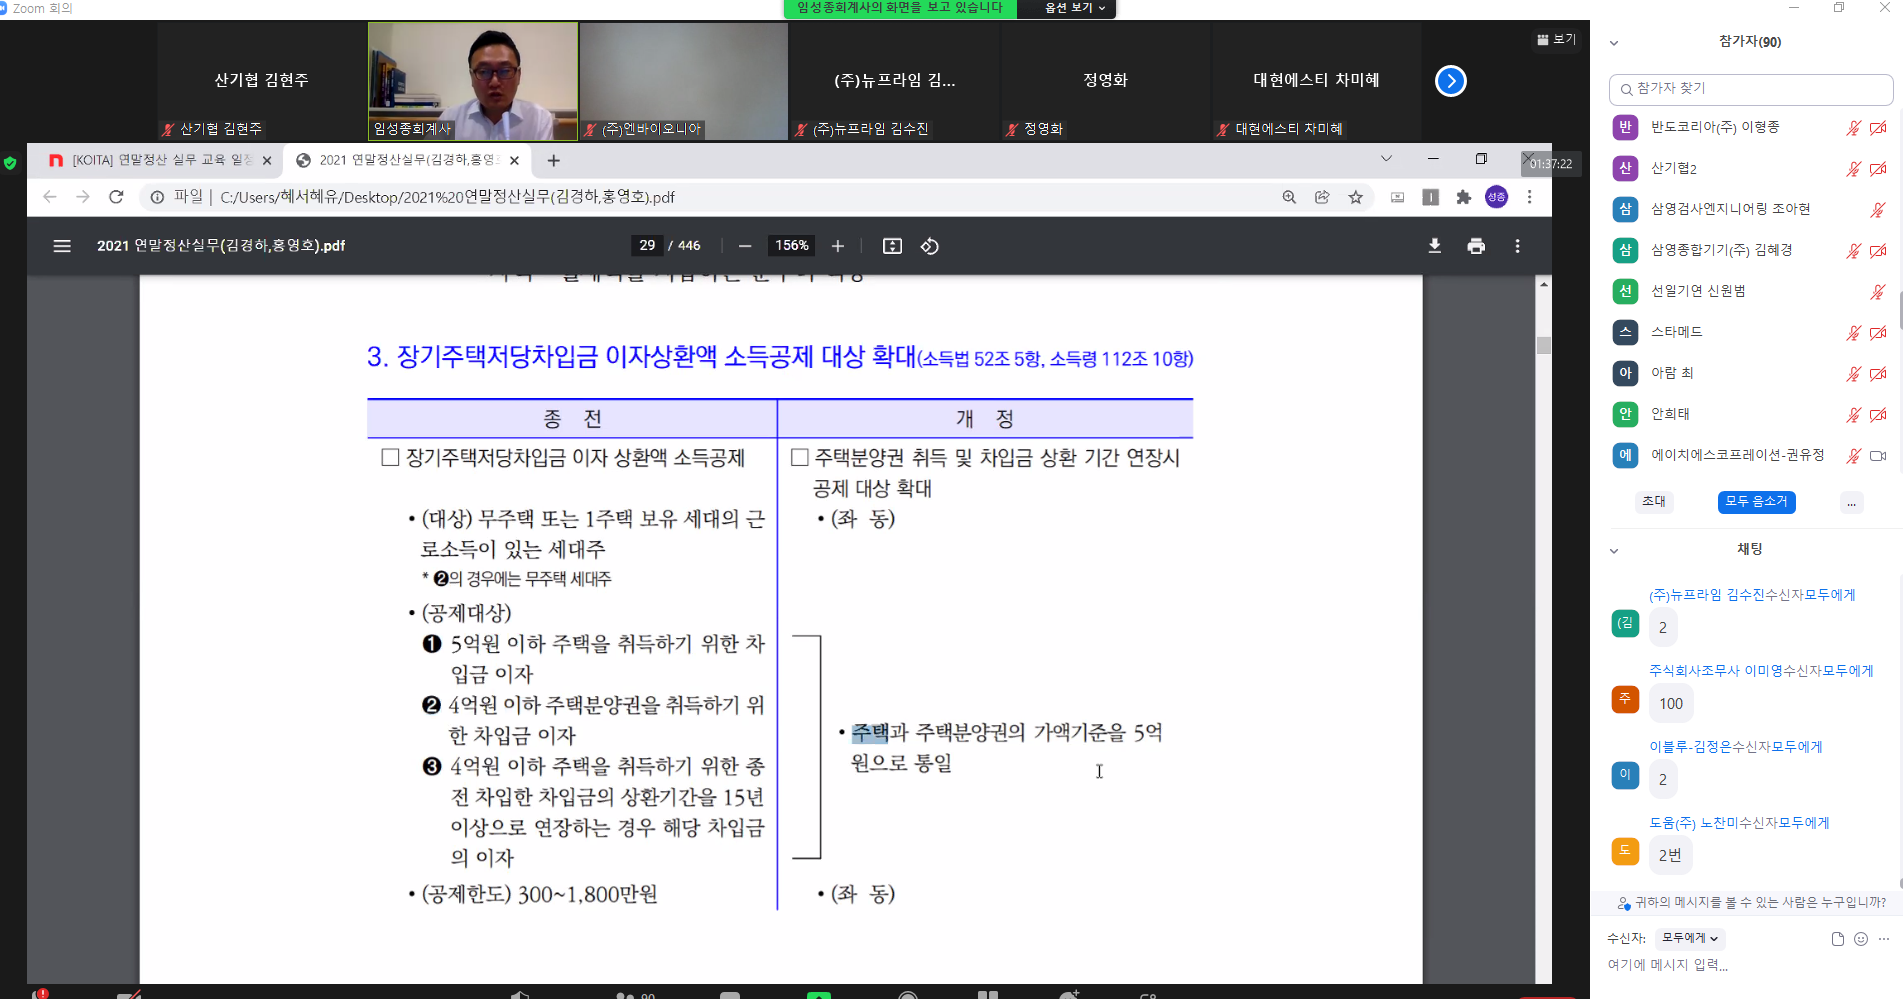
Task: Toggle mute for 산기협2
Action: 1853,169
